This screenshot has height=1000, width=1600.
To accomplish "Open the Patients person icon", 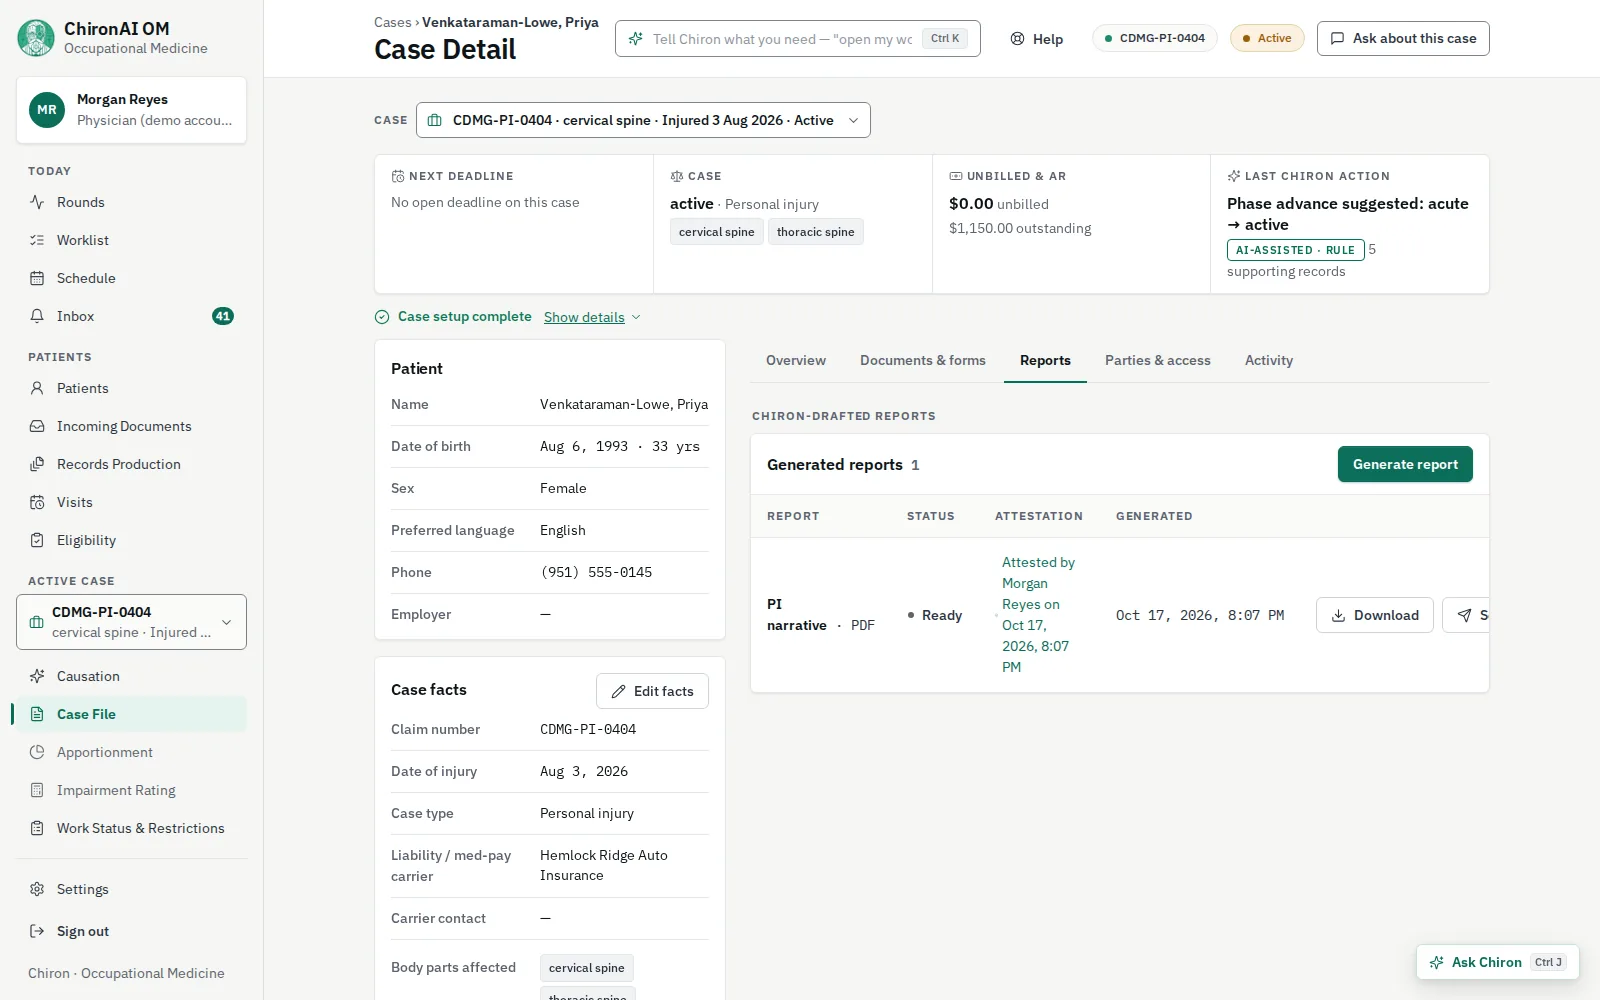I will click(37, 388).
